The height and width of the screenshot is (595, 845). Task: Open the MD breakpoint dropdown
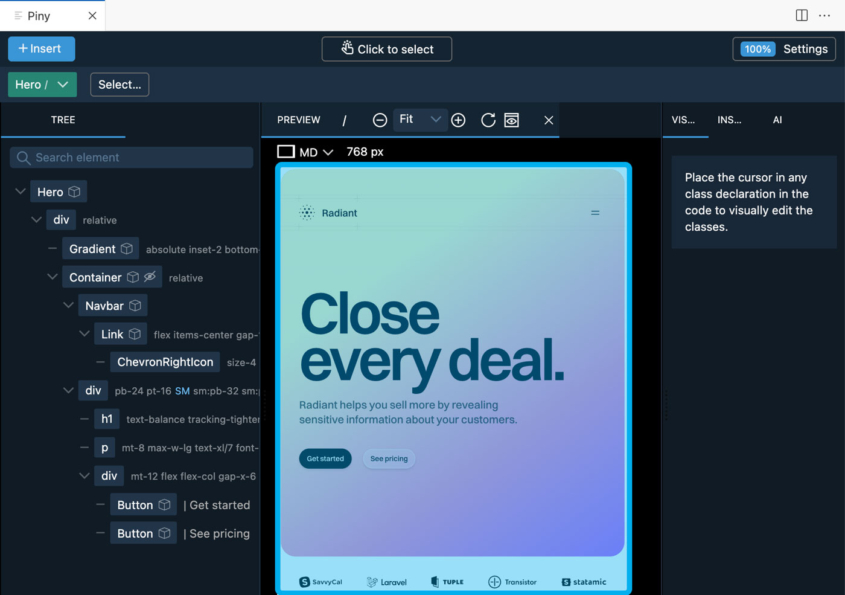click(x=327, y=151)
